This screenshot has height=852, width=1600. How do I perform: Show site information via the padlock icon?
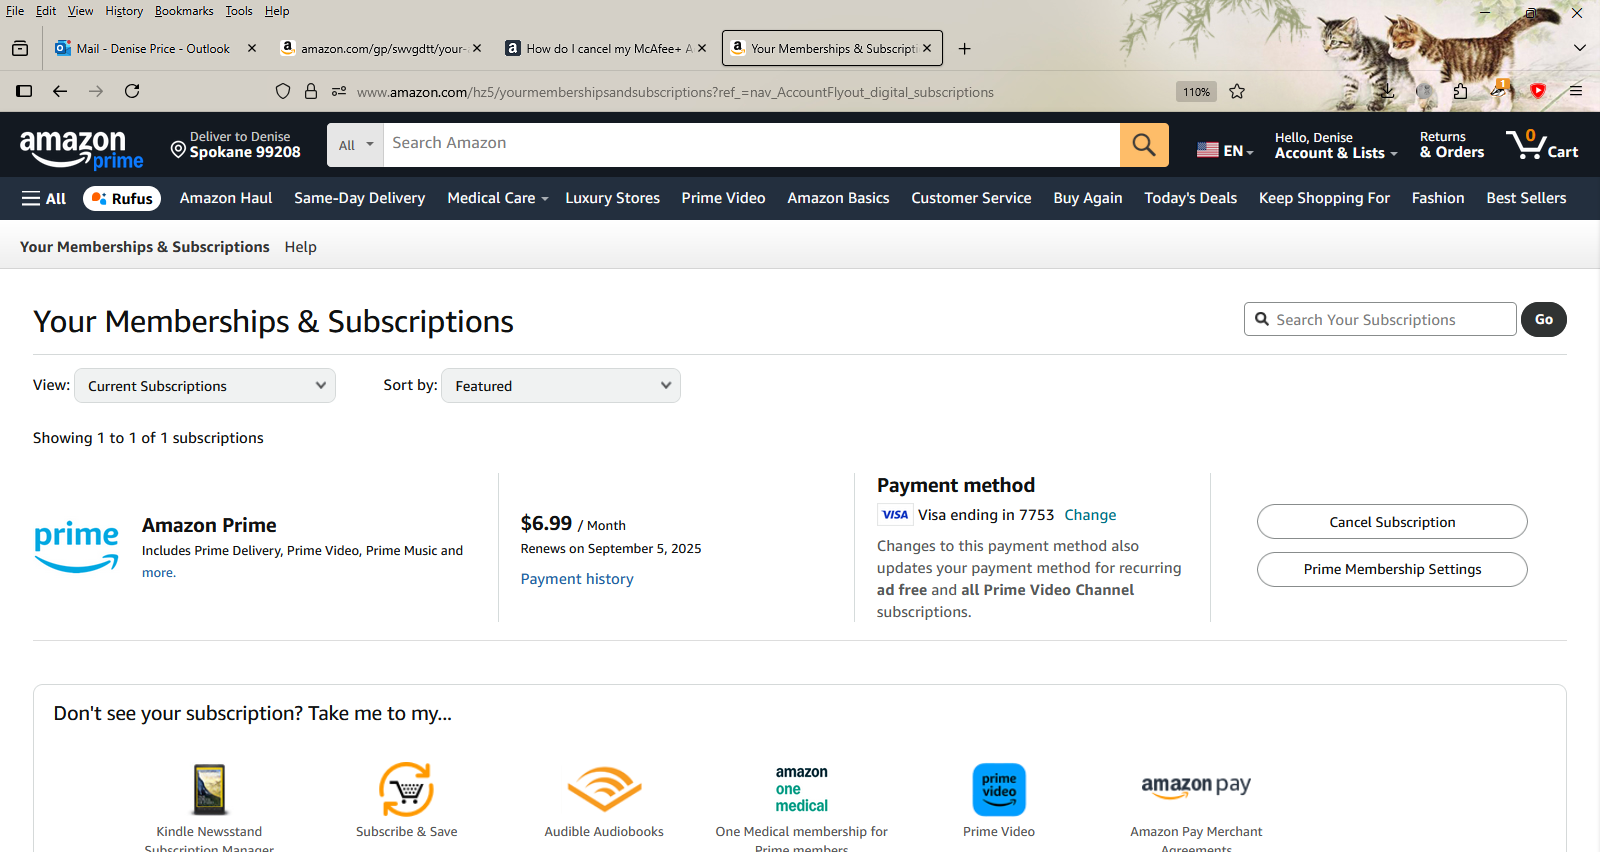point(311,92)
